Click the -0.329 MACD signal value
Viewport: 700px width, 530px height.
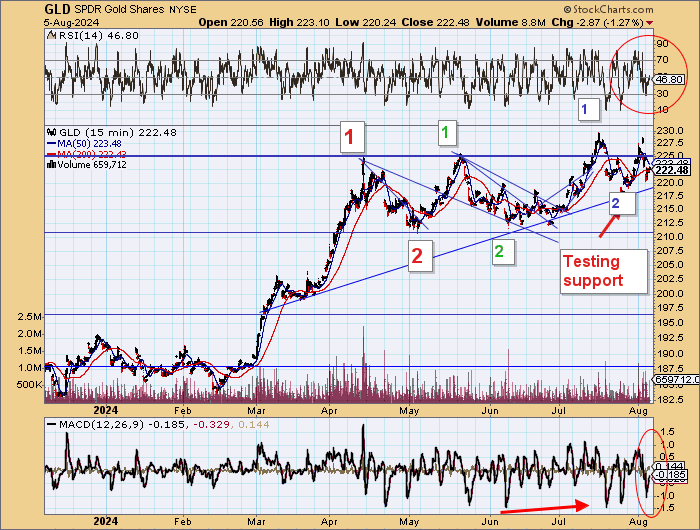tap(210, 425)
